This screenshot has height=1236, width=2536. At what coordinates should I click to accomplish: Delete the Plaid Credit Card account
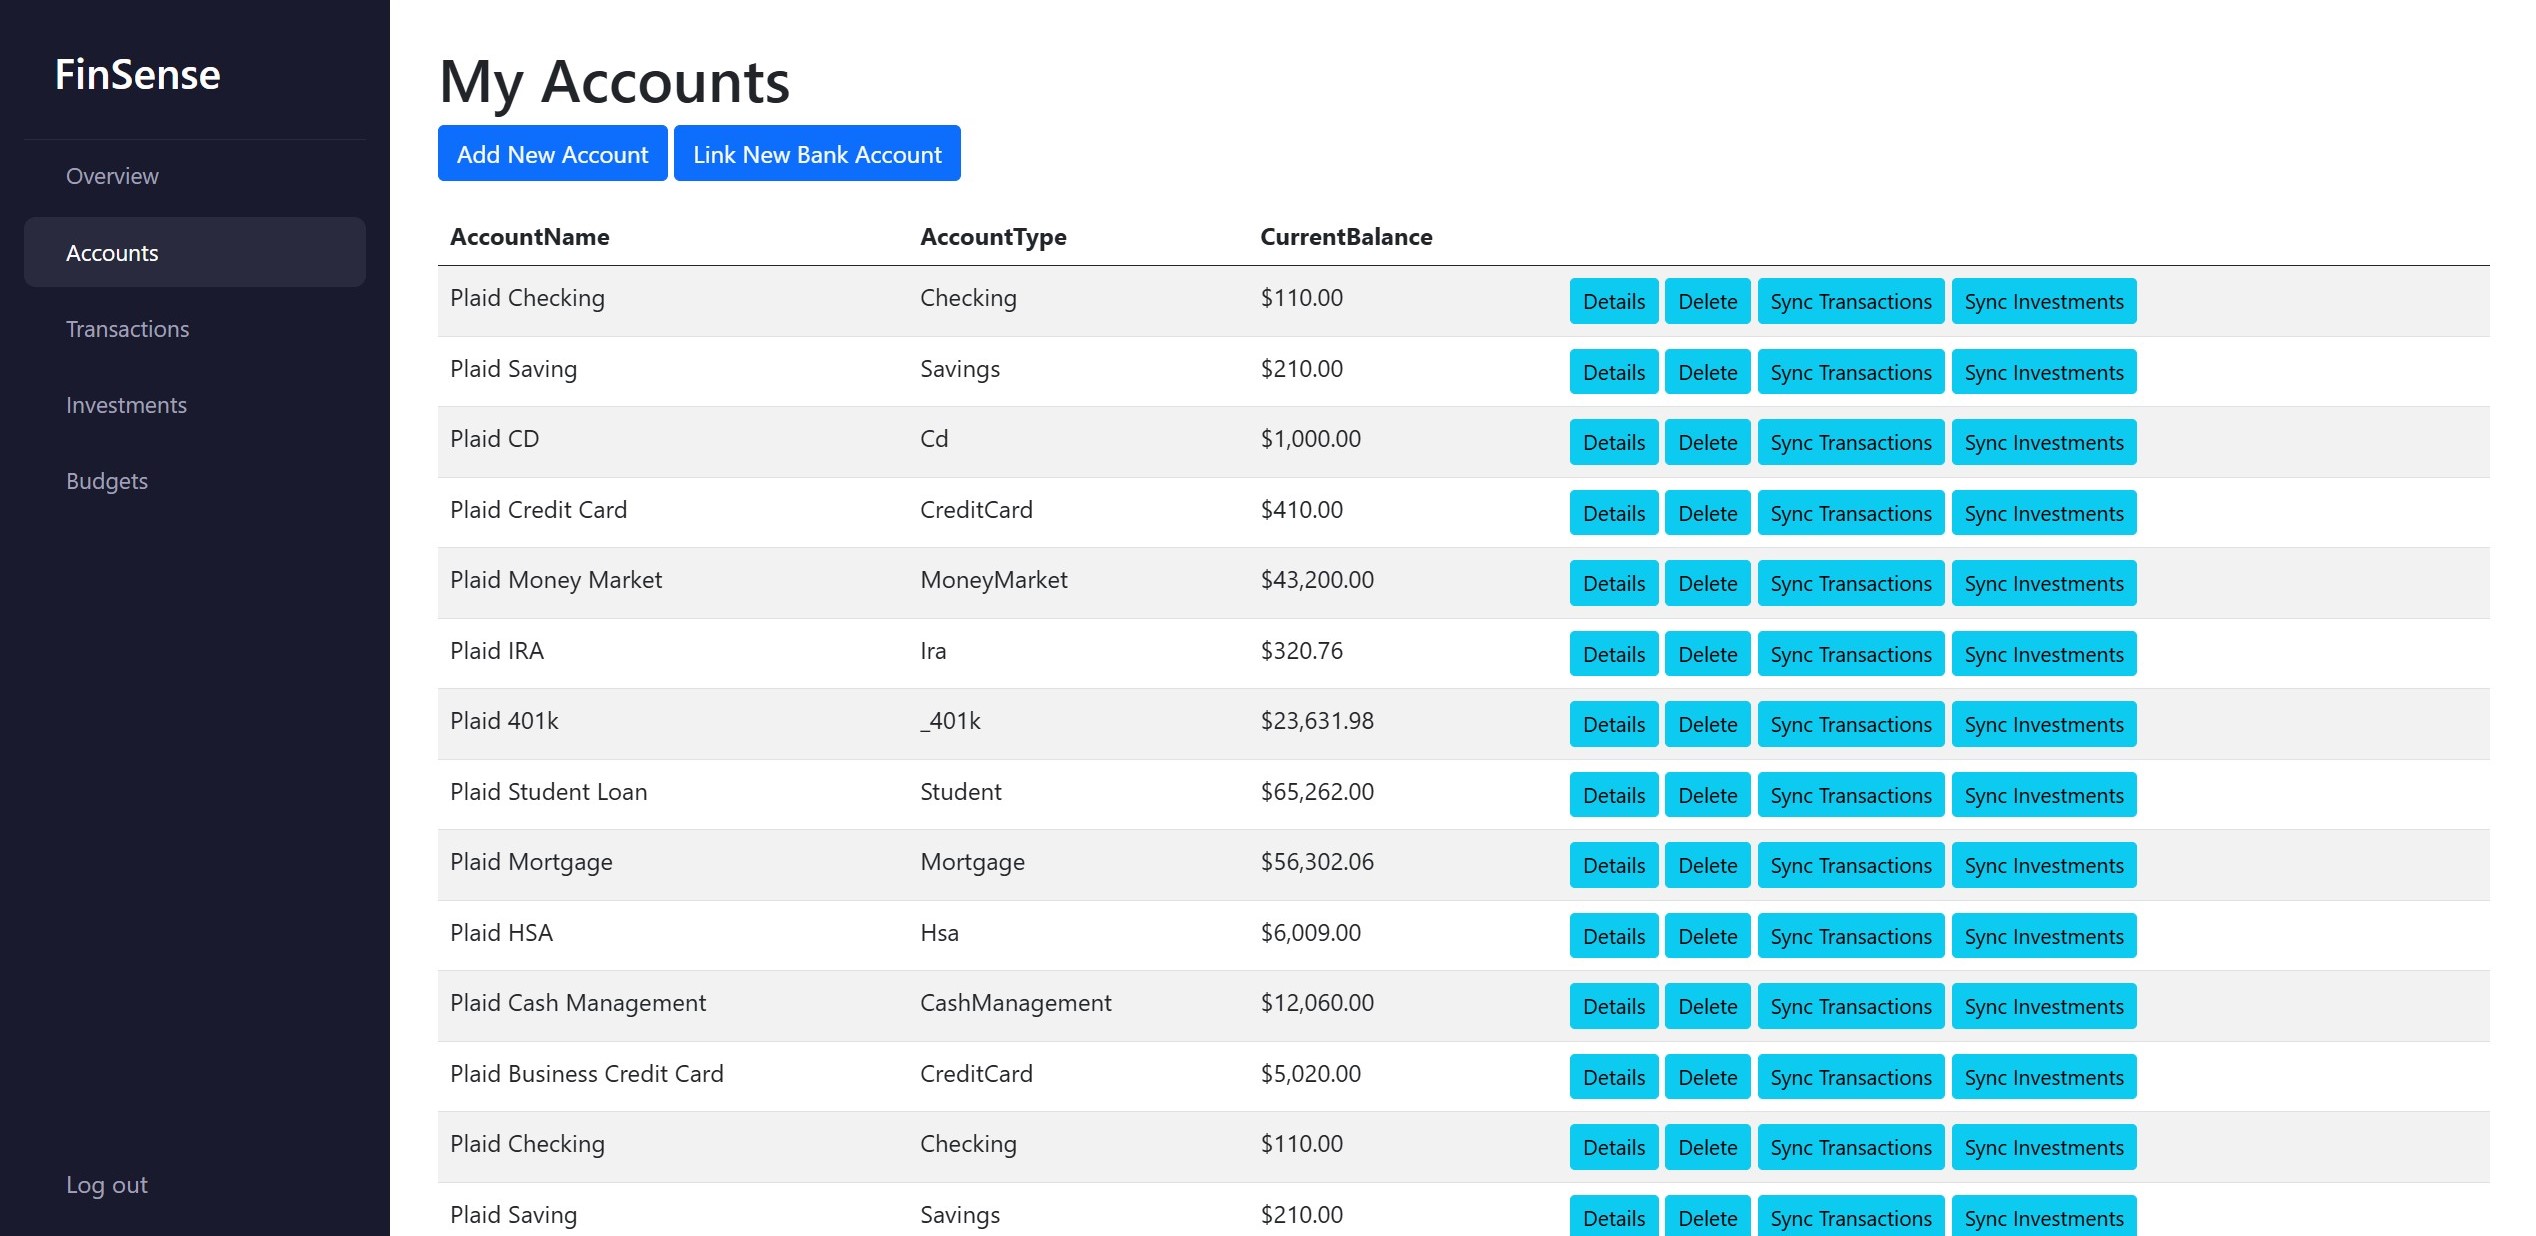[1707, 513]
